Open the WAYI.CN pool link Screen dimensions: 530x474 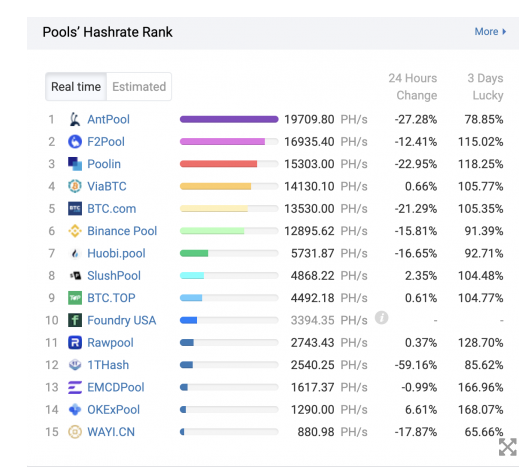(111, 432)
